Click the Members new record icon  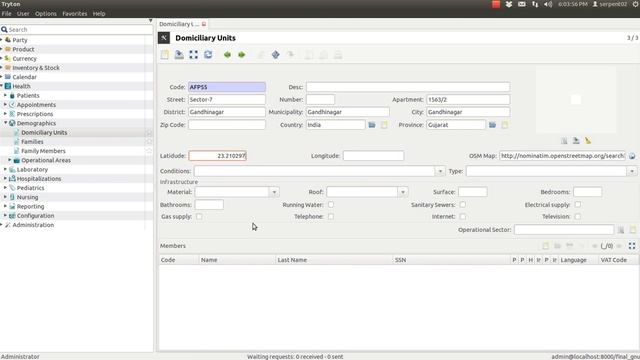(545, 246)
